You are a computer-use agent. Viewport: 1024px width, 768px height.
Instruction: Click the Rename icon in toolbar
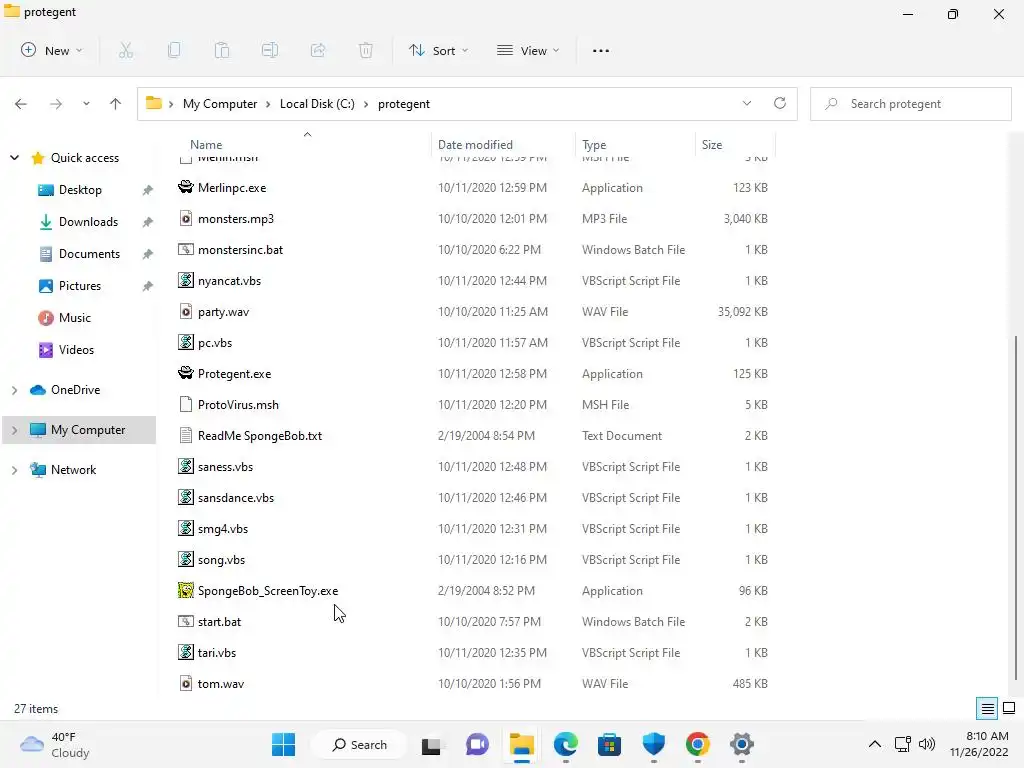(270, 50)
